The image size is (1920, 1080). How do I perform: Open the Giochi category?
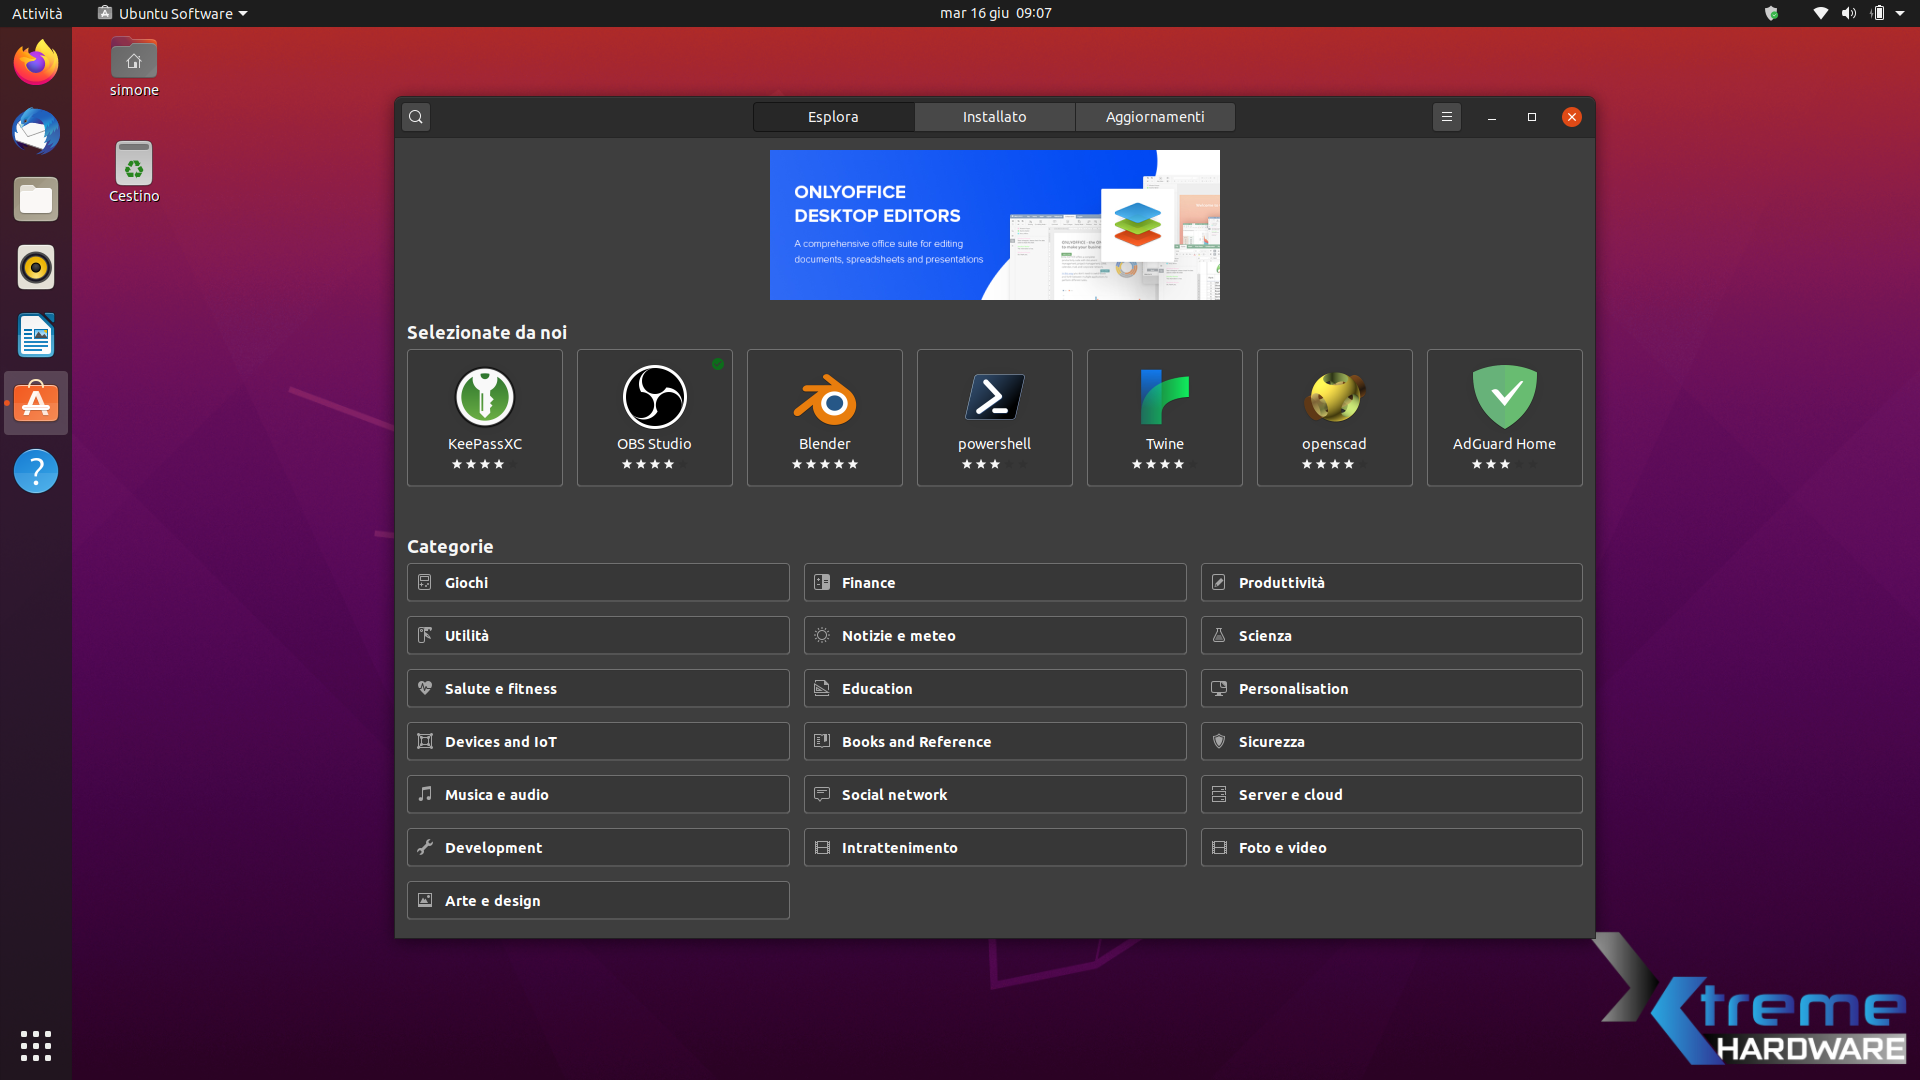coord(598,583)
